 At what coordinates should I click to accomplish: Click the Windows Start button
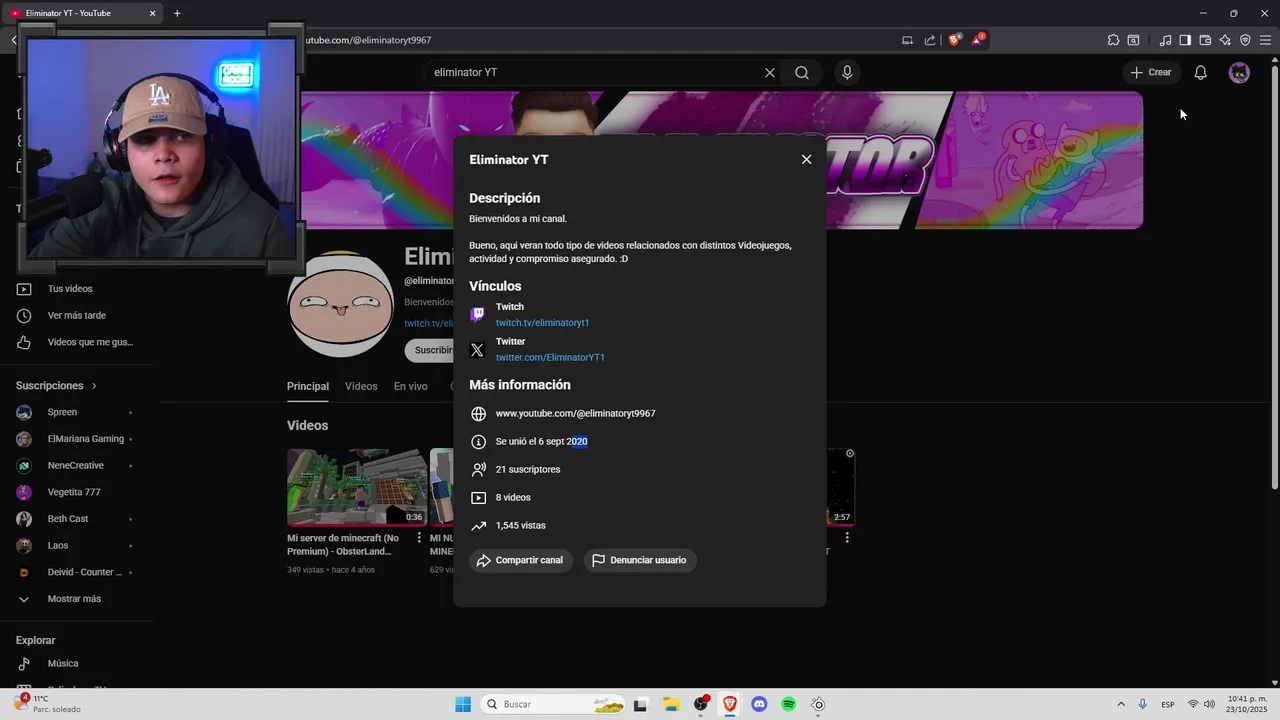(x=463, y=704)
